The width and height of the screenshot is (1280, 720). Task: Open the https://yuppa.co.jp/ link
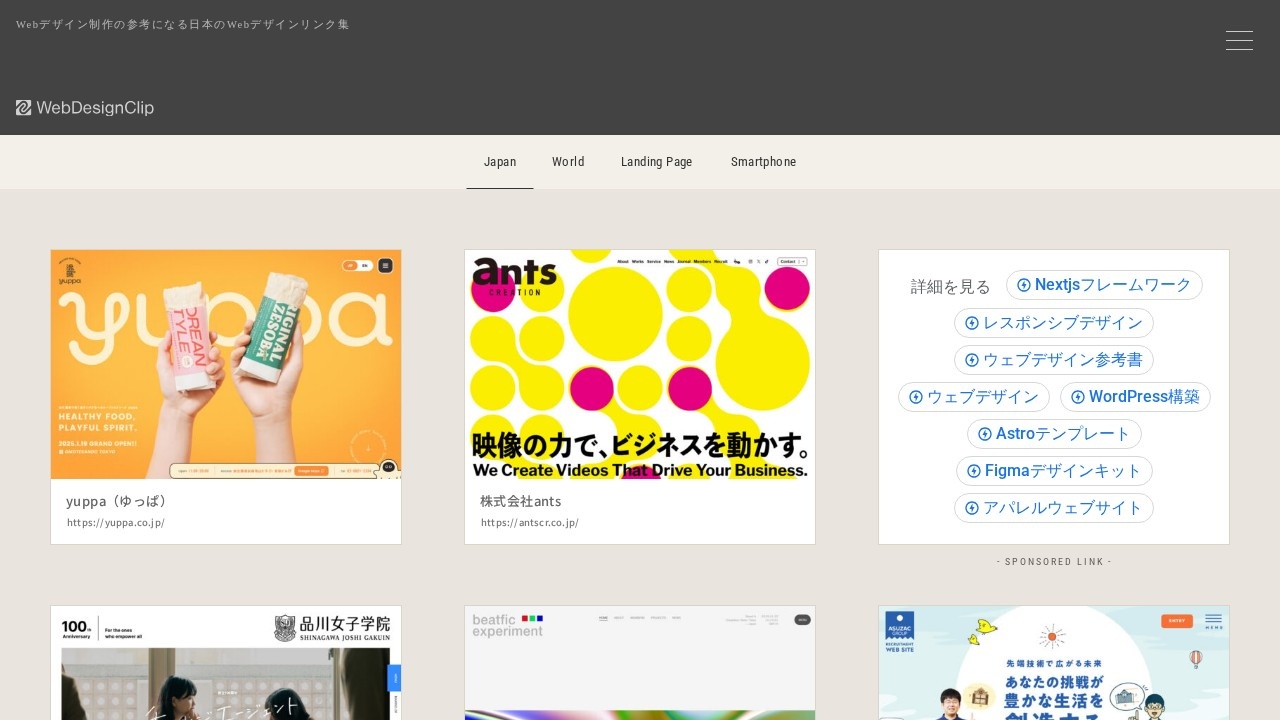click(x=116, y=522)
